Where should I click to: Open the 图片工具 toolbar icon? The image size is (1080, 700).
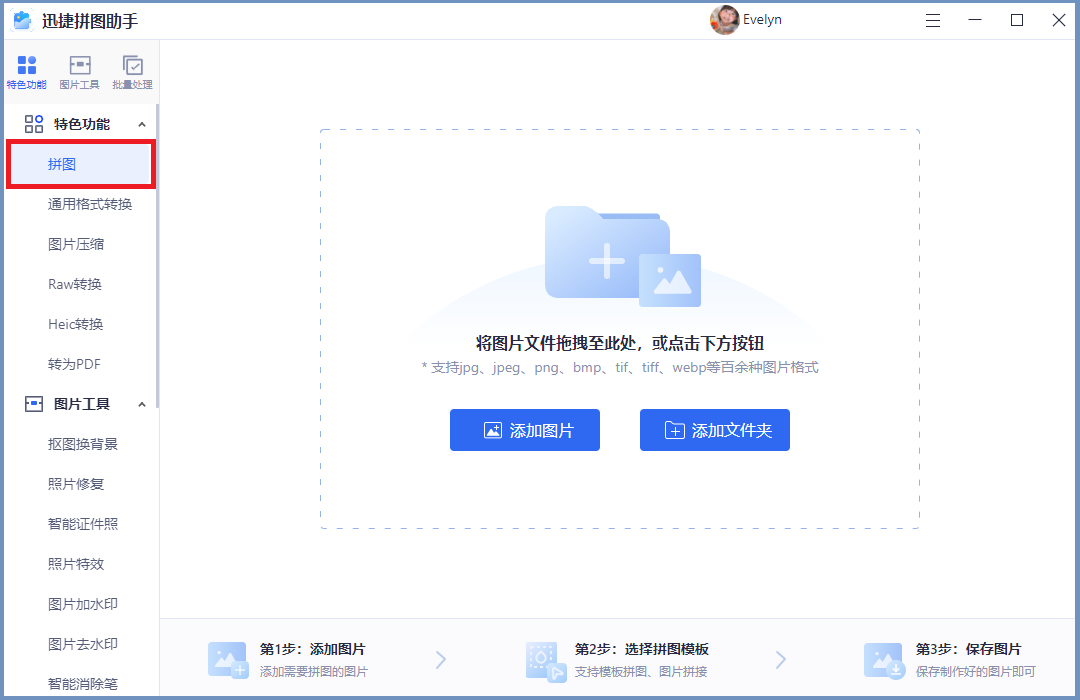79,72
